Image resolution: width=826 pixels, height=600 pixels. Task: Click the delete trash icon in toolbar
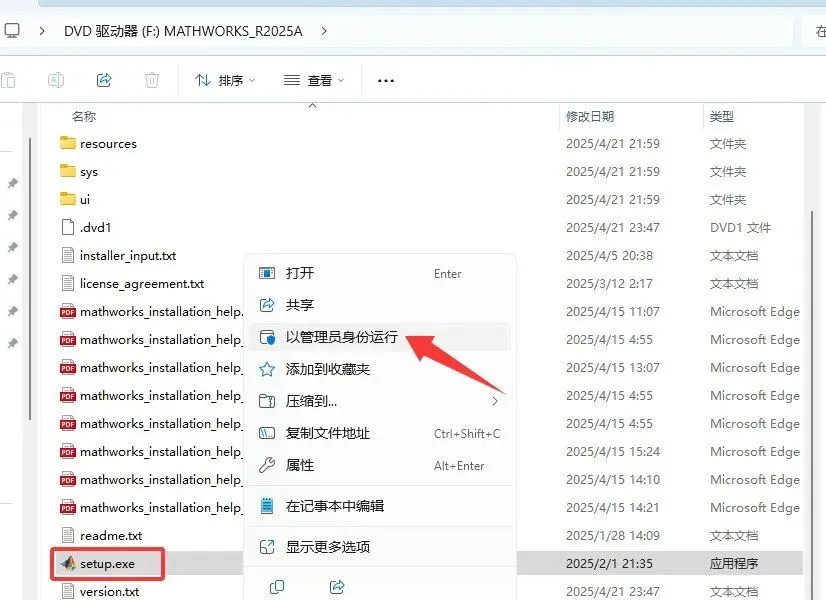click(152, 80)
